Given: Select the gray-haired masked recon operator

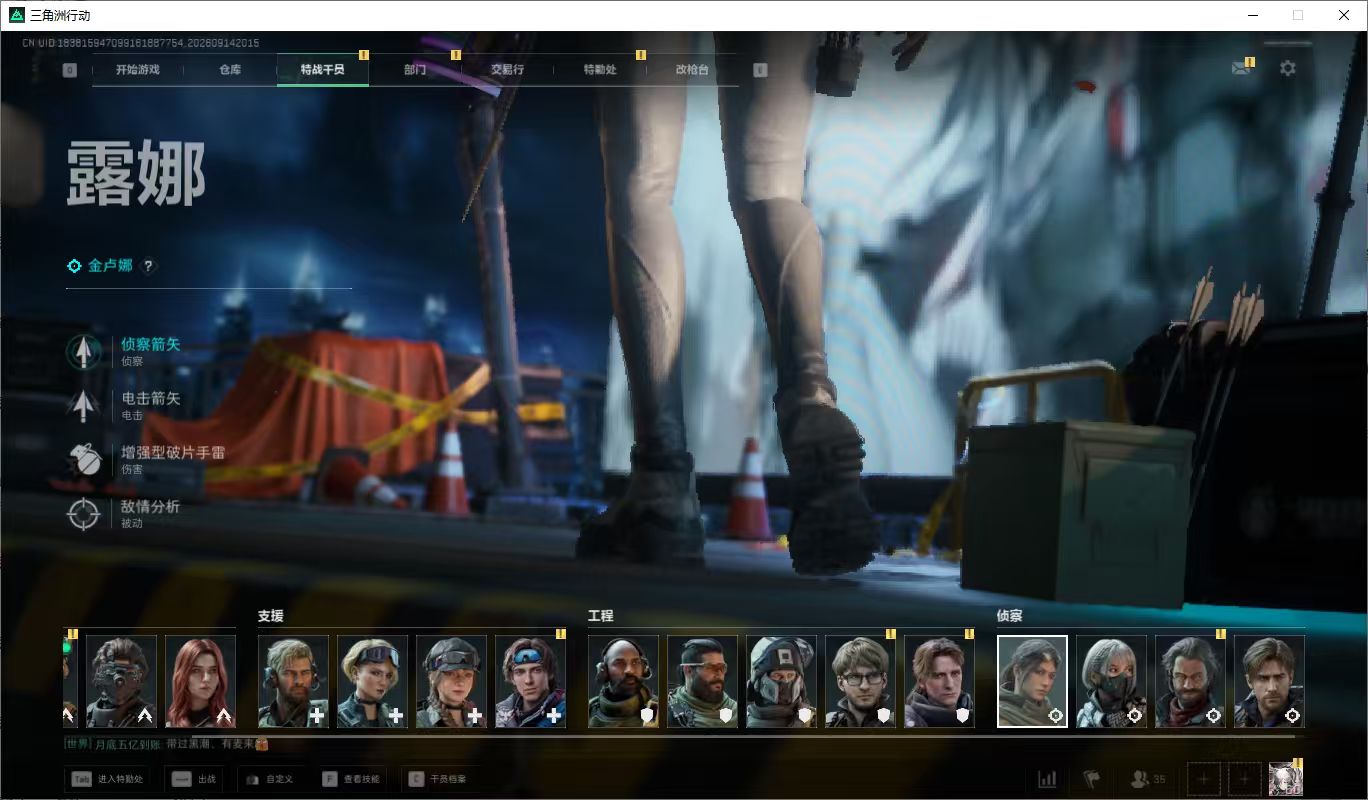Looking at the screenshot, I should click(1111, 681).
